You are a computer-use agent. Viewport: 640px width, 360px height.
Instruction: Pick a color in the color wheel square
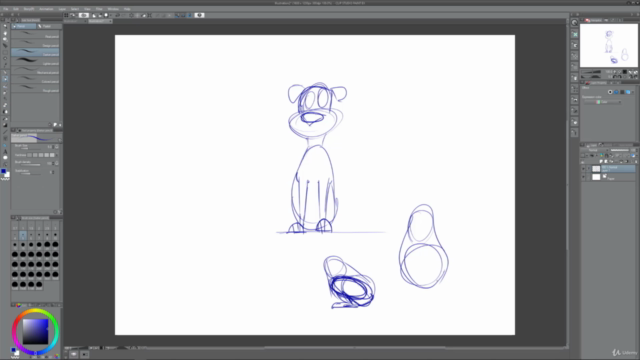(x=35, y=331)
